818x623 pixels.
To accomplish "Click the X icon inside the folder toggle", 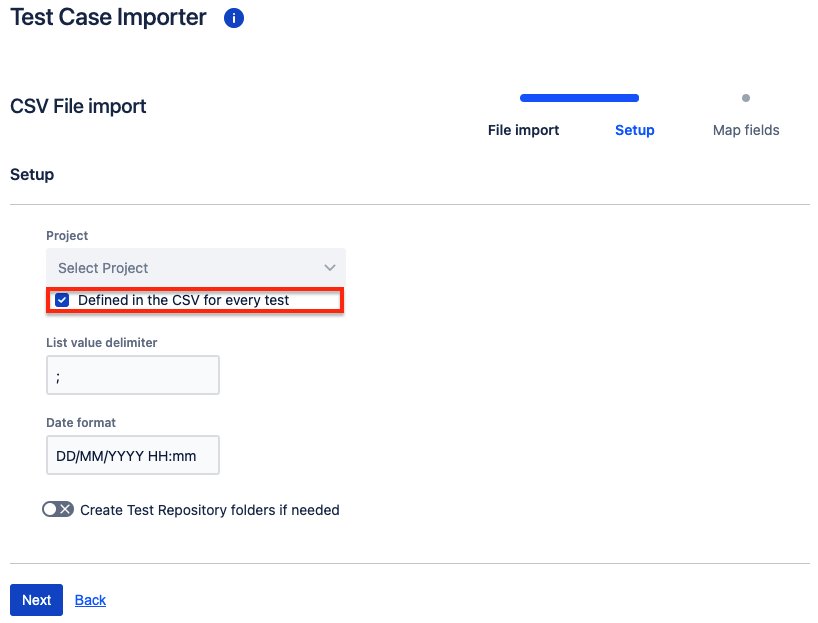I will [x=65, y=509].
